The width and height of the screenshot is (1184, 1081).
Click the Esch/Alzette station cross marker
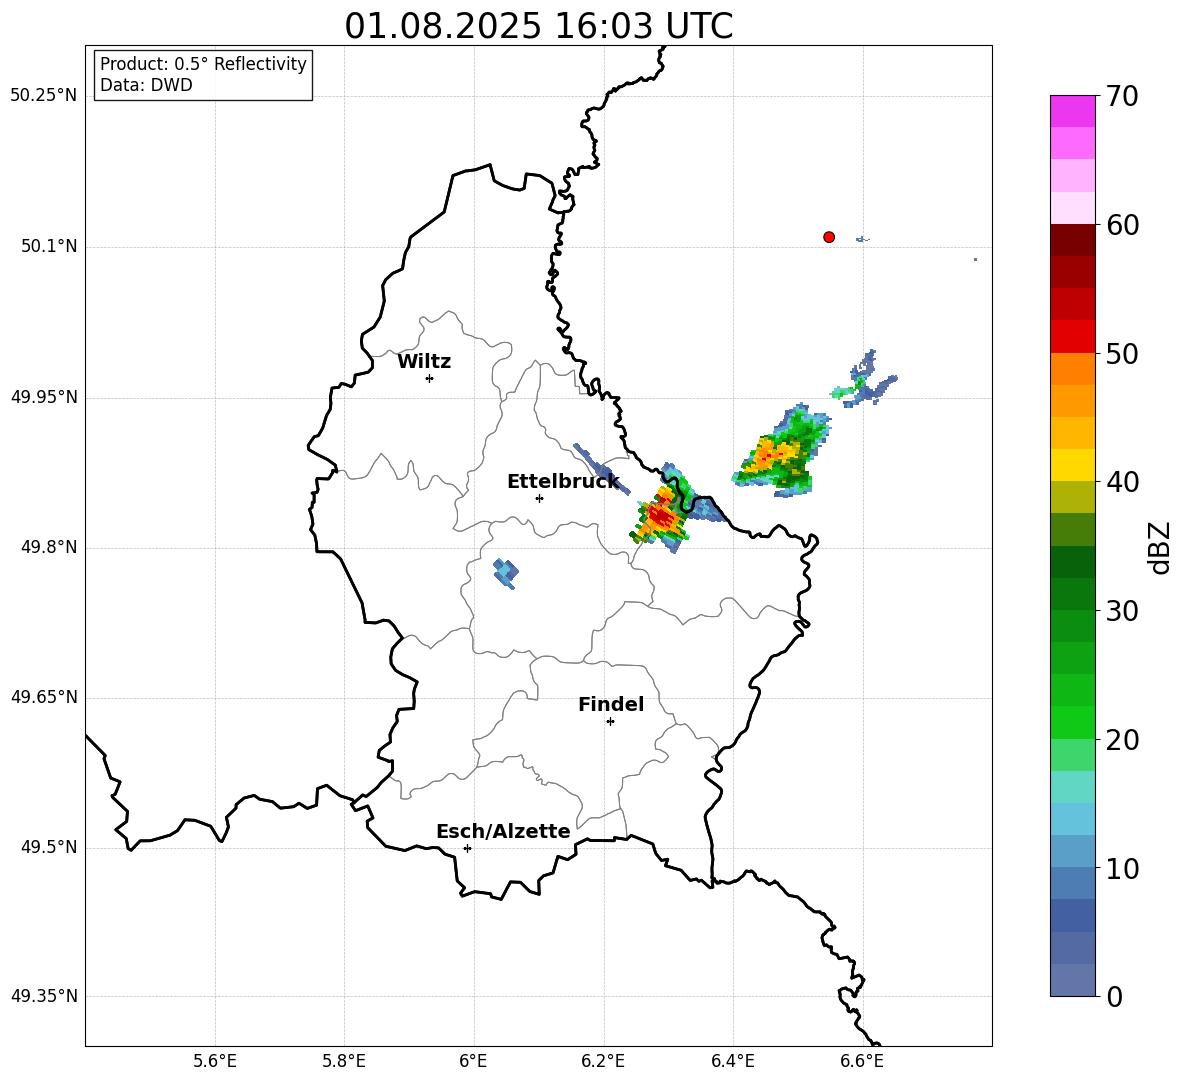(467, 848)
